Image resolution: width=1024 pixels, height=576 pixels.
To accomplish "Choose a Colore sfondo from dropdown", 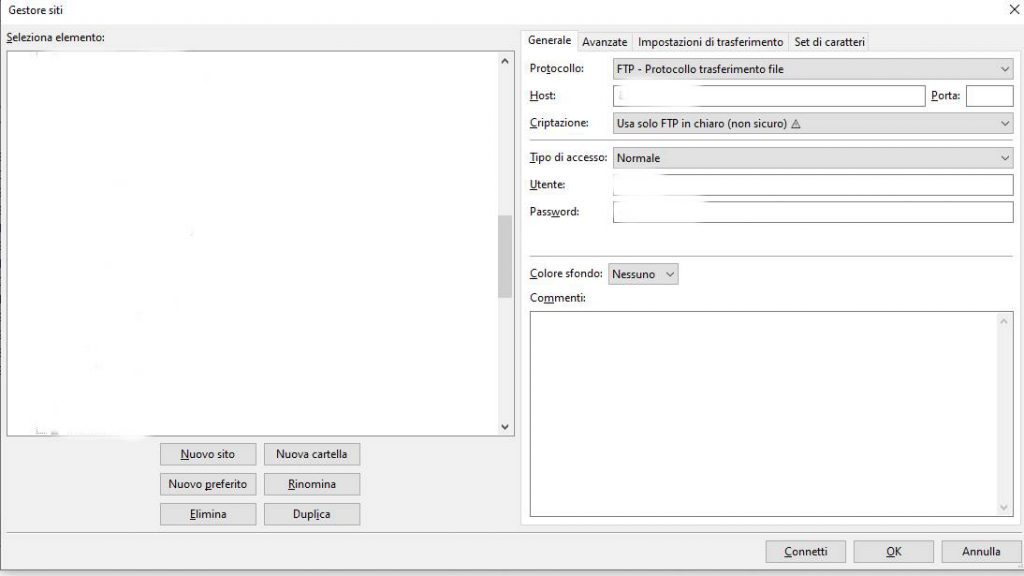I will [643, 273].
